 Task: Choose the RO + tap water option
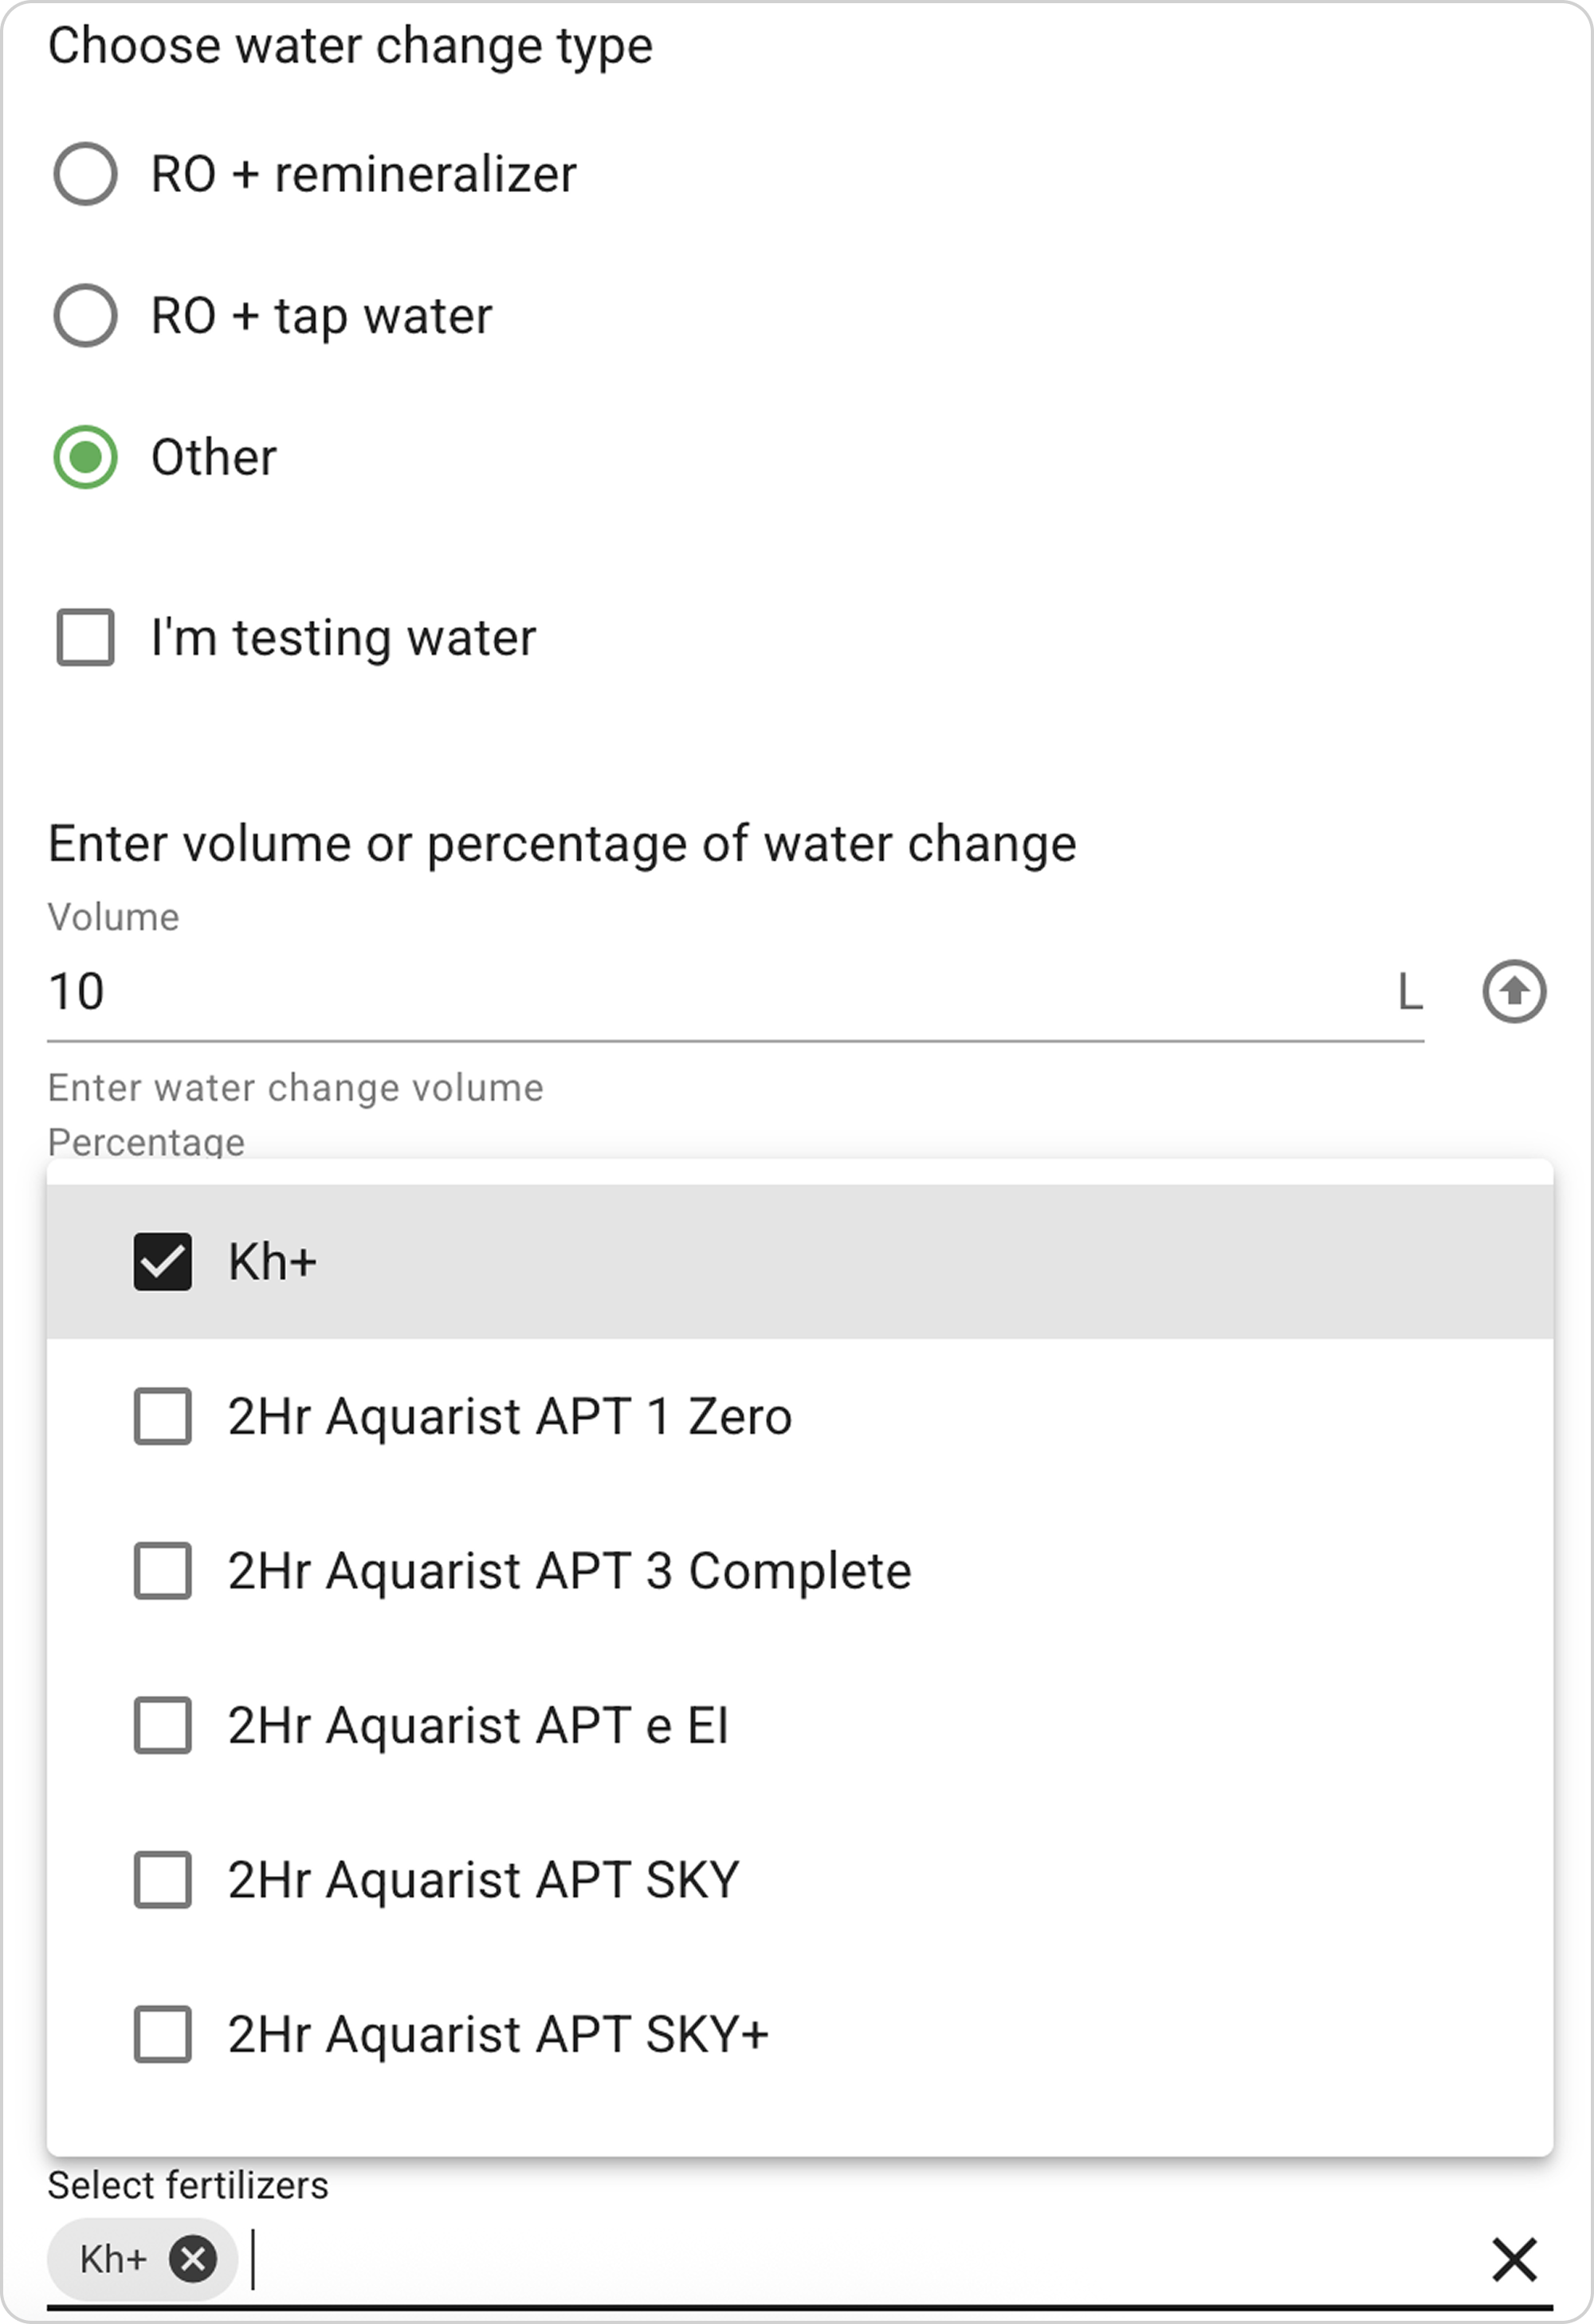(86, 316)
